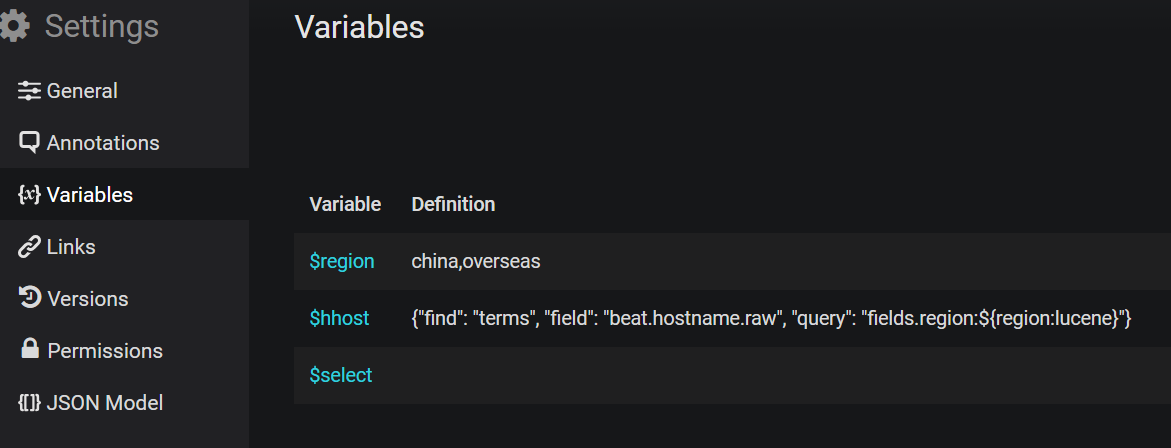Click the Permissions padlock icon
This screenshot has width=1171, height=448.
(x=30, y=349)
